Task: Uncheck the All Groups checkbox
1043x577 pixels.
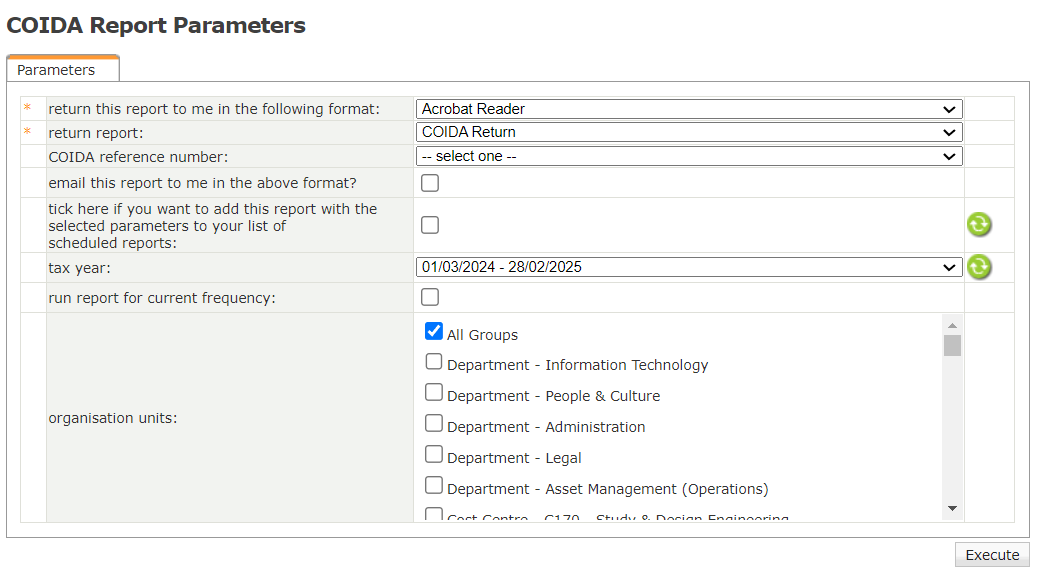Action: pos(434,331)
